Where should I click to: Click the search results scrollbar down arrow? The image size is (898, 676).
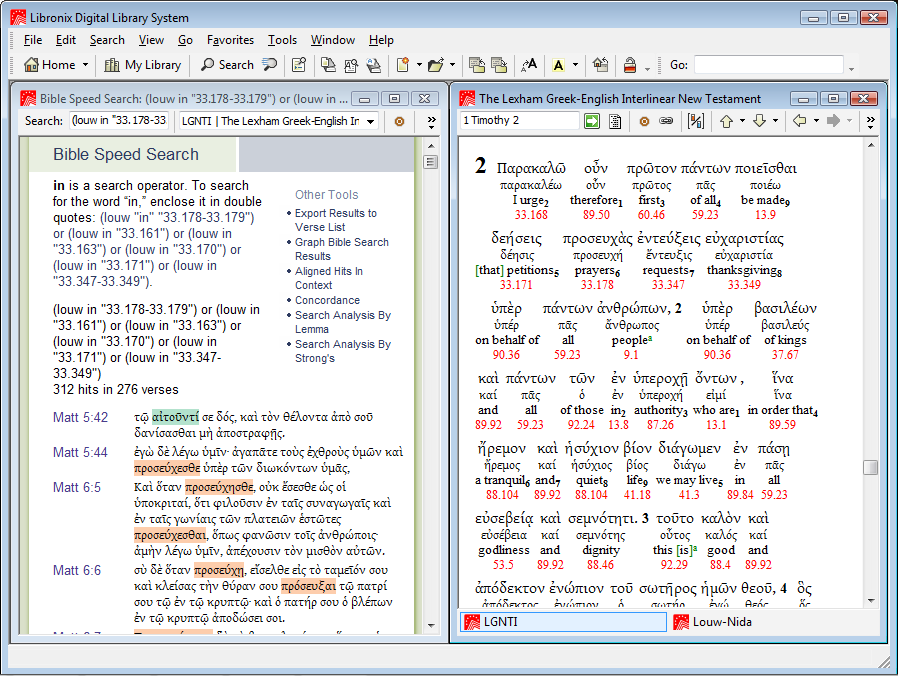click(x=431, y=626)
